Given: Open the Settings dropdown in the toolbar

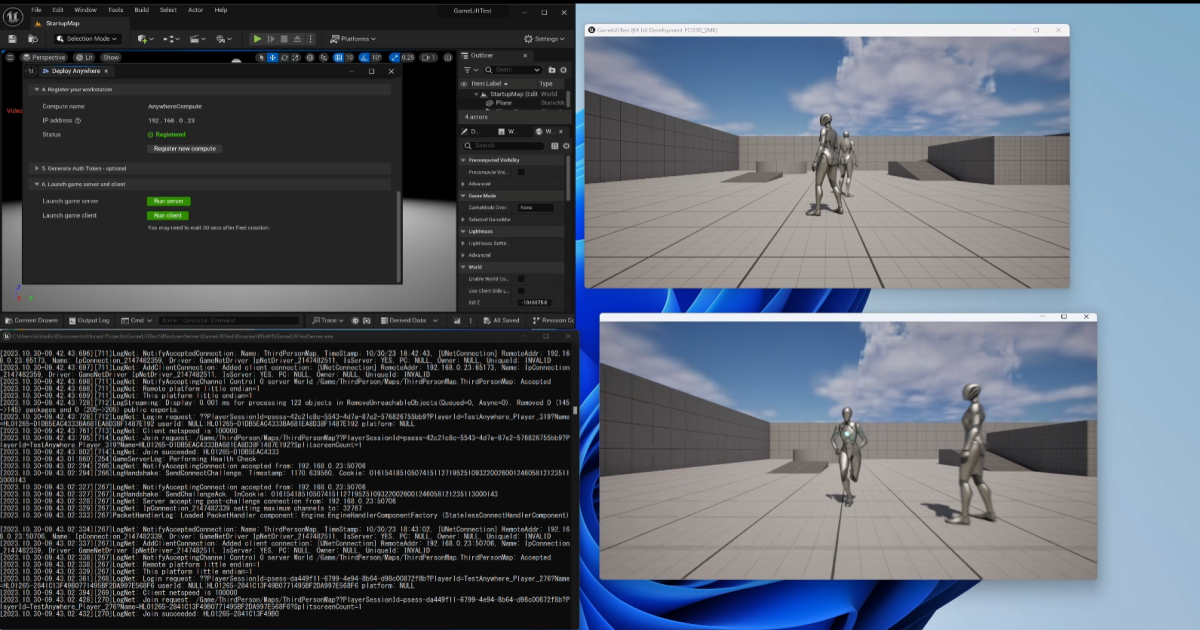Looking at the screenshot, I should pyautogui.click(x=546, y=39).
